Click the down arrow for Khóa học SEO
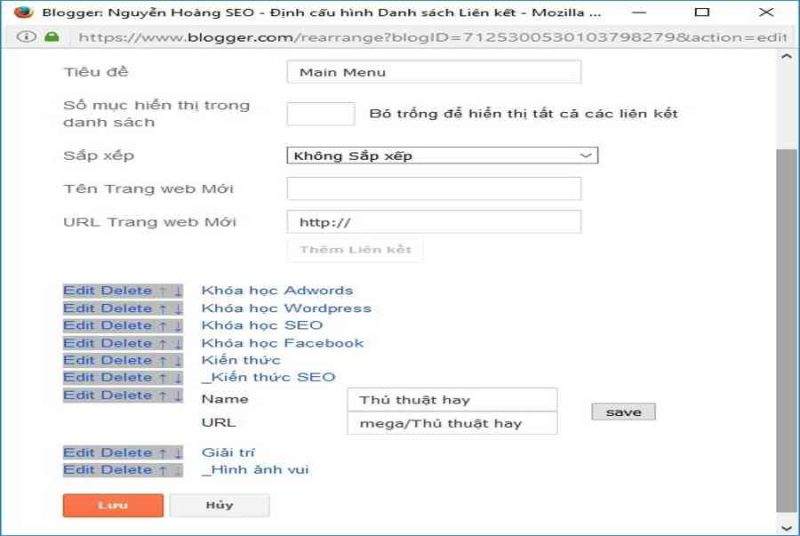This screenshot has height=536, width=800. (177, 325)
